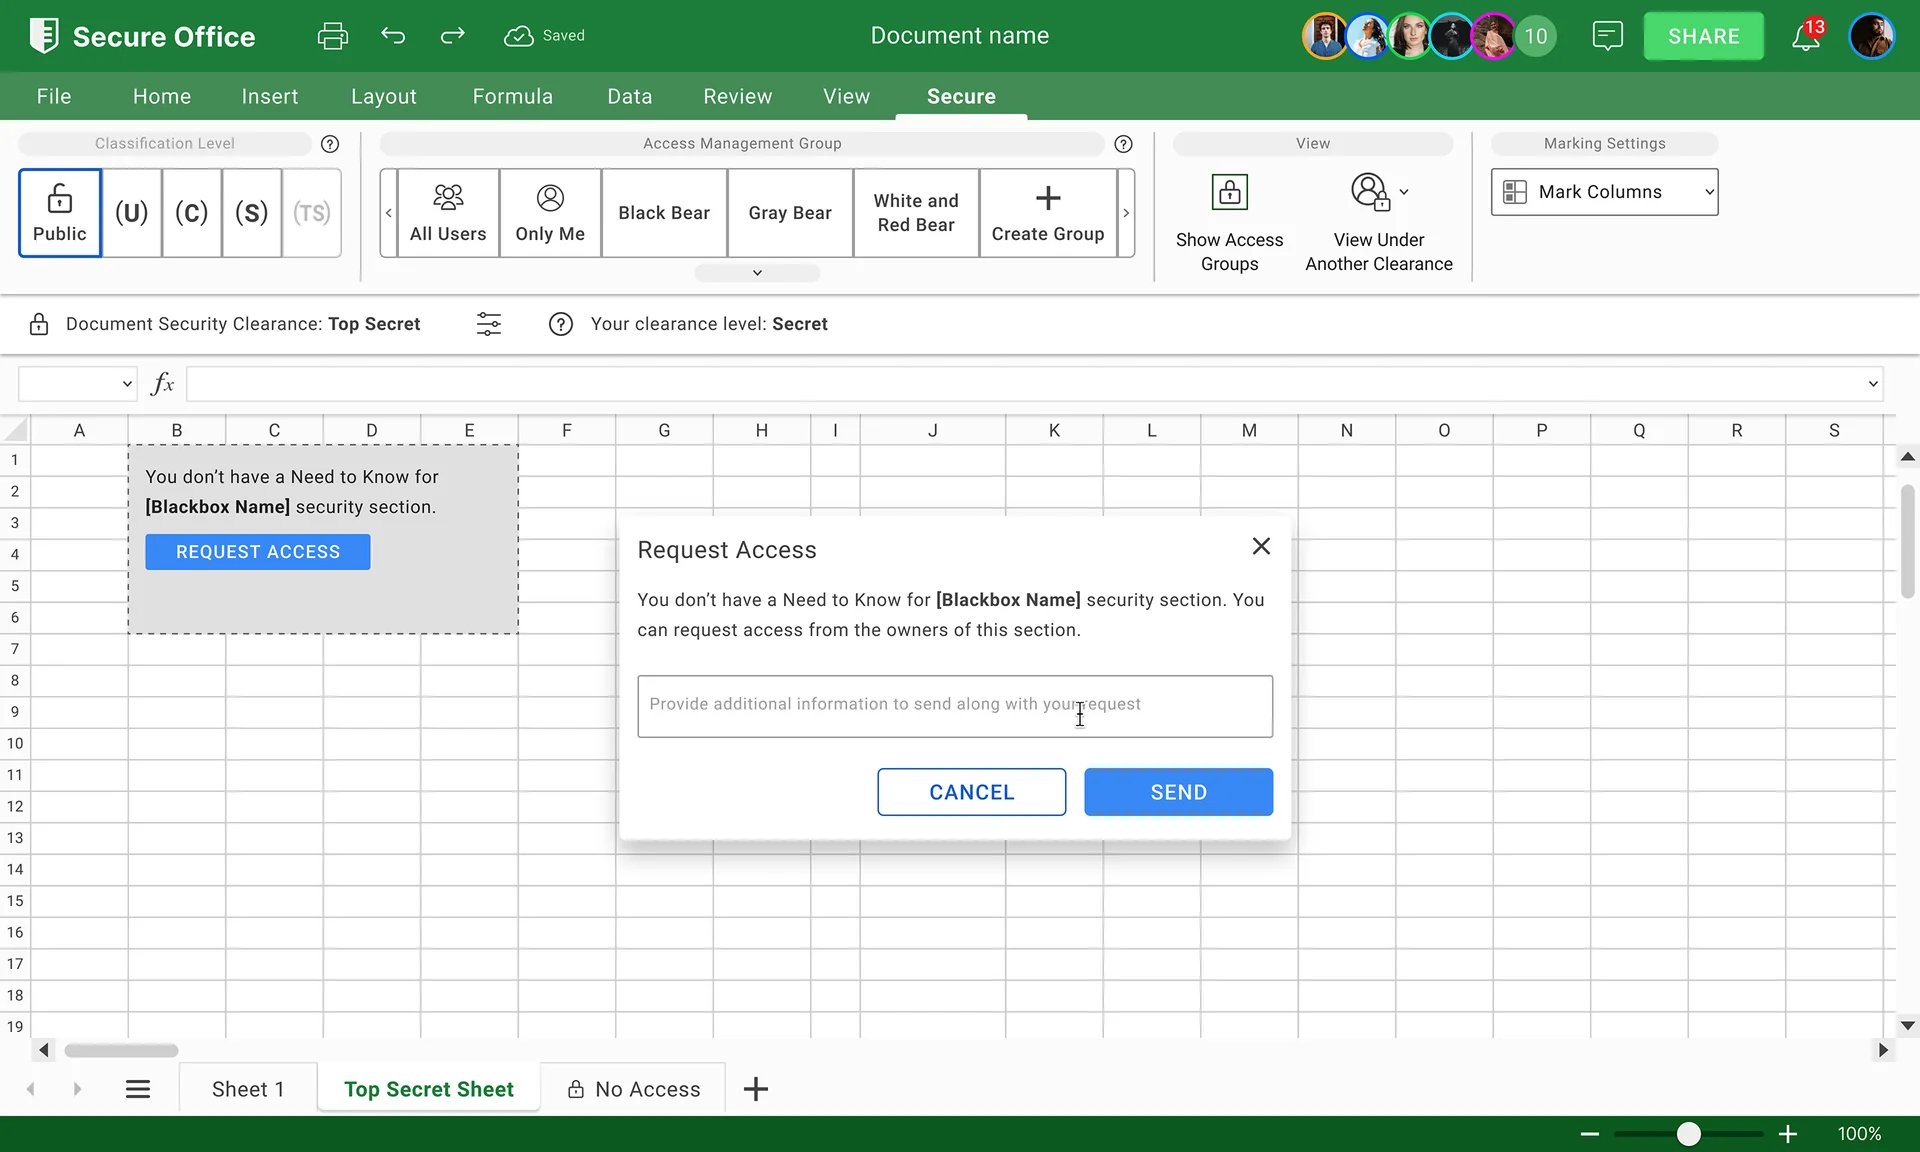1920x1152 pixels.
Task: Click document security lock icon
Action: [39, 324]
